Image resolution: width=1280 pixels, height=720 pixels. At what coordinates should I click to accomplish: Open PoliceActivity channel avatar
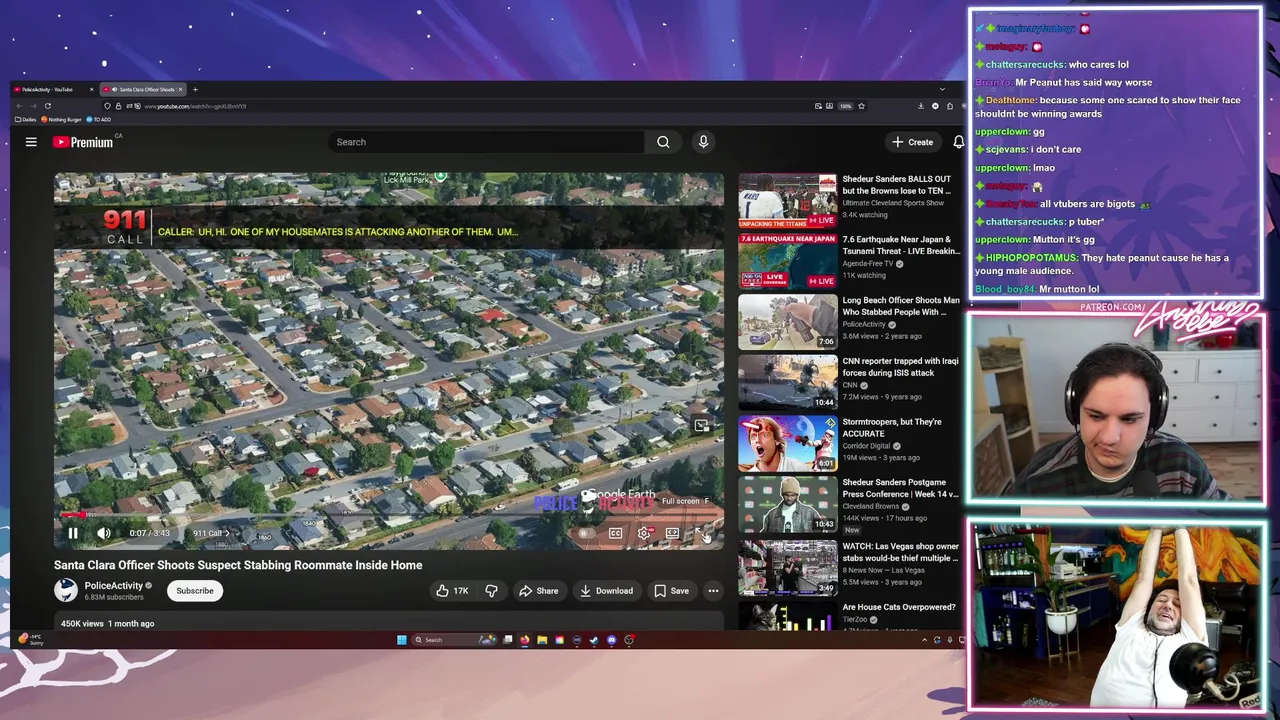pyautogui.click(x=66, y=590)
